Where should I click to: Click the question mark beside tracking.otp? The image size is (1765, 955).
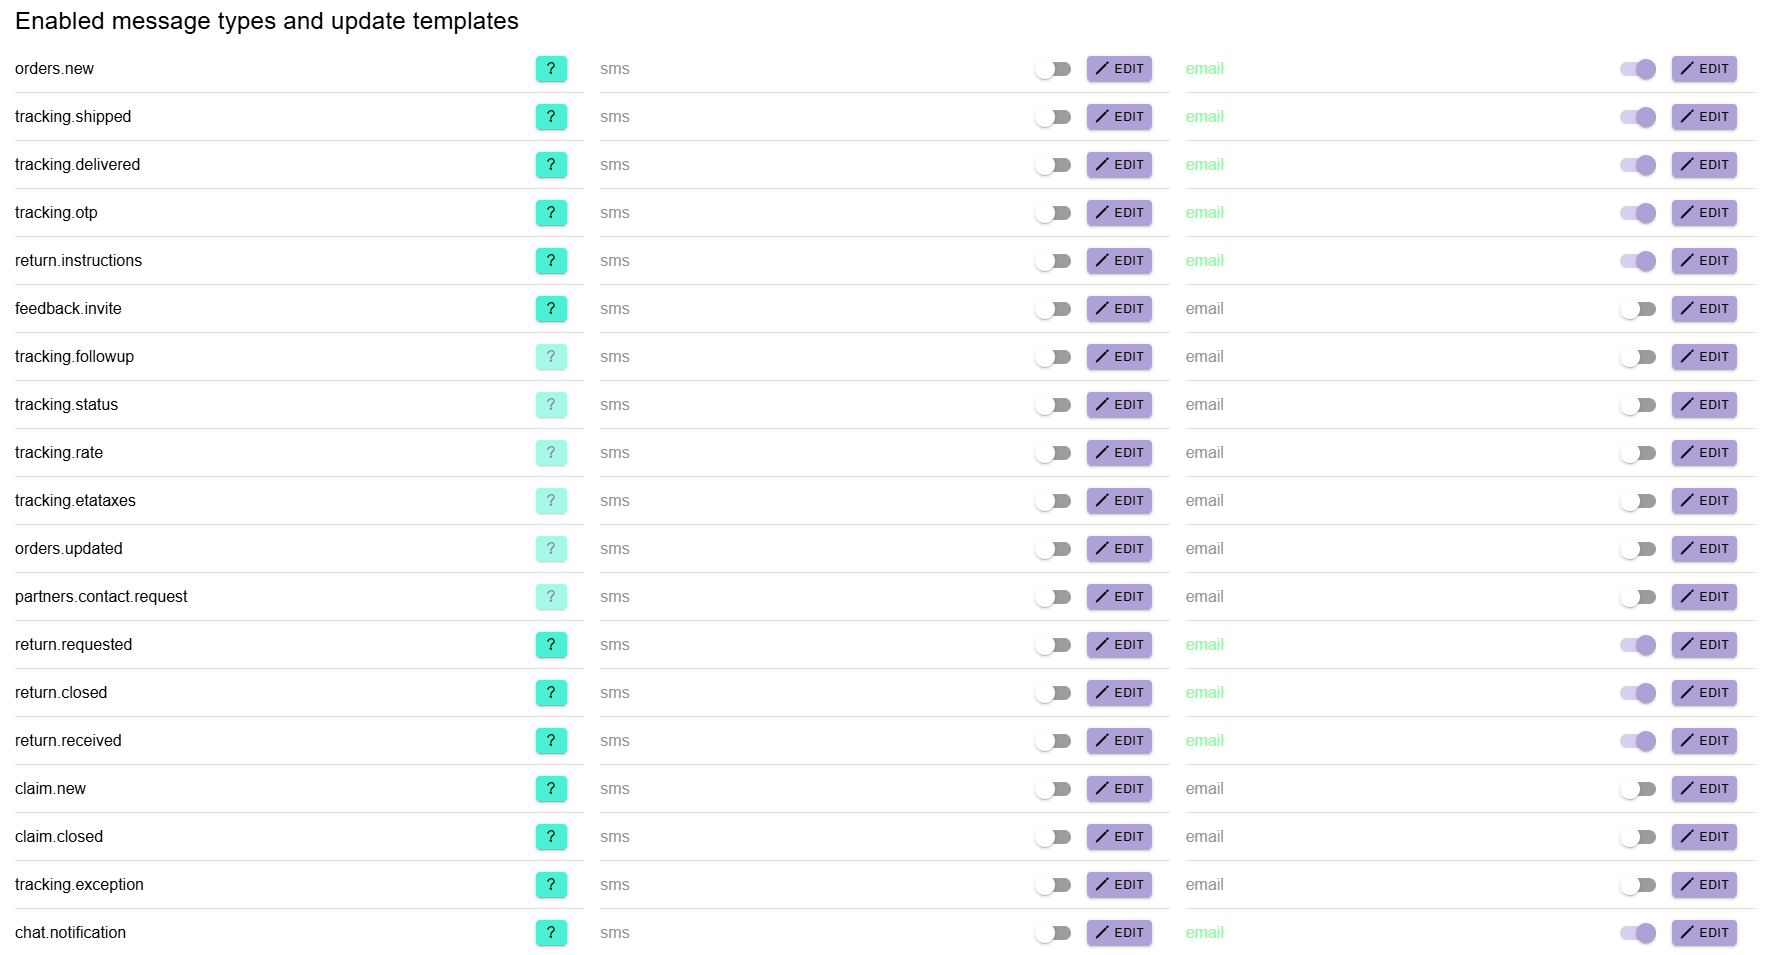(x=551, y=213)
